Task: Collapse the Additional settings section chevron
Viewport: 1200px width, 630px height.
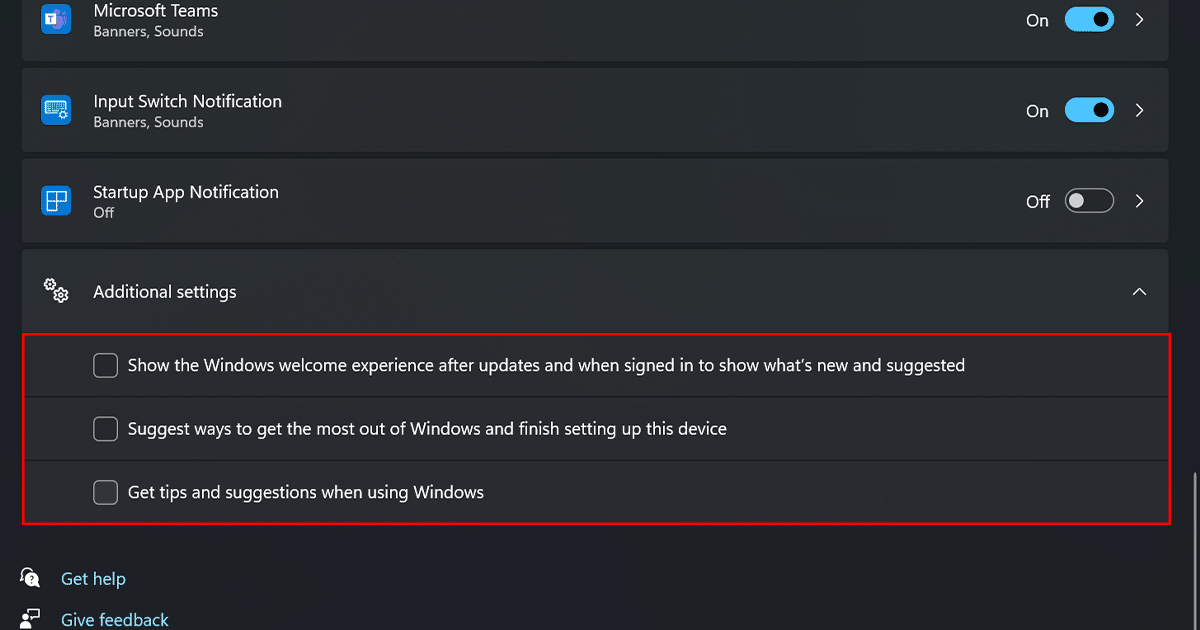Action: (x=1139, y=292)
